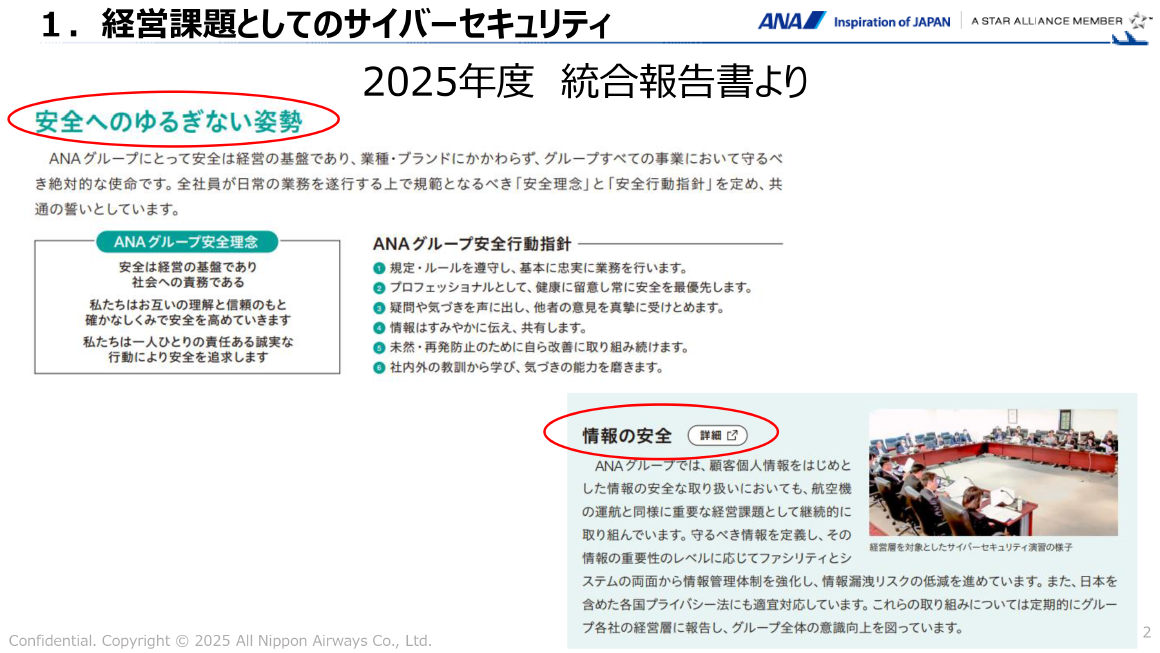Select numbered circle ❶ before 規定・ルールを遵守し
1160x653 pixels.
(377, 267)
